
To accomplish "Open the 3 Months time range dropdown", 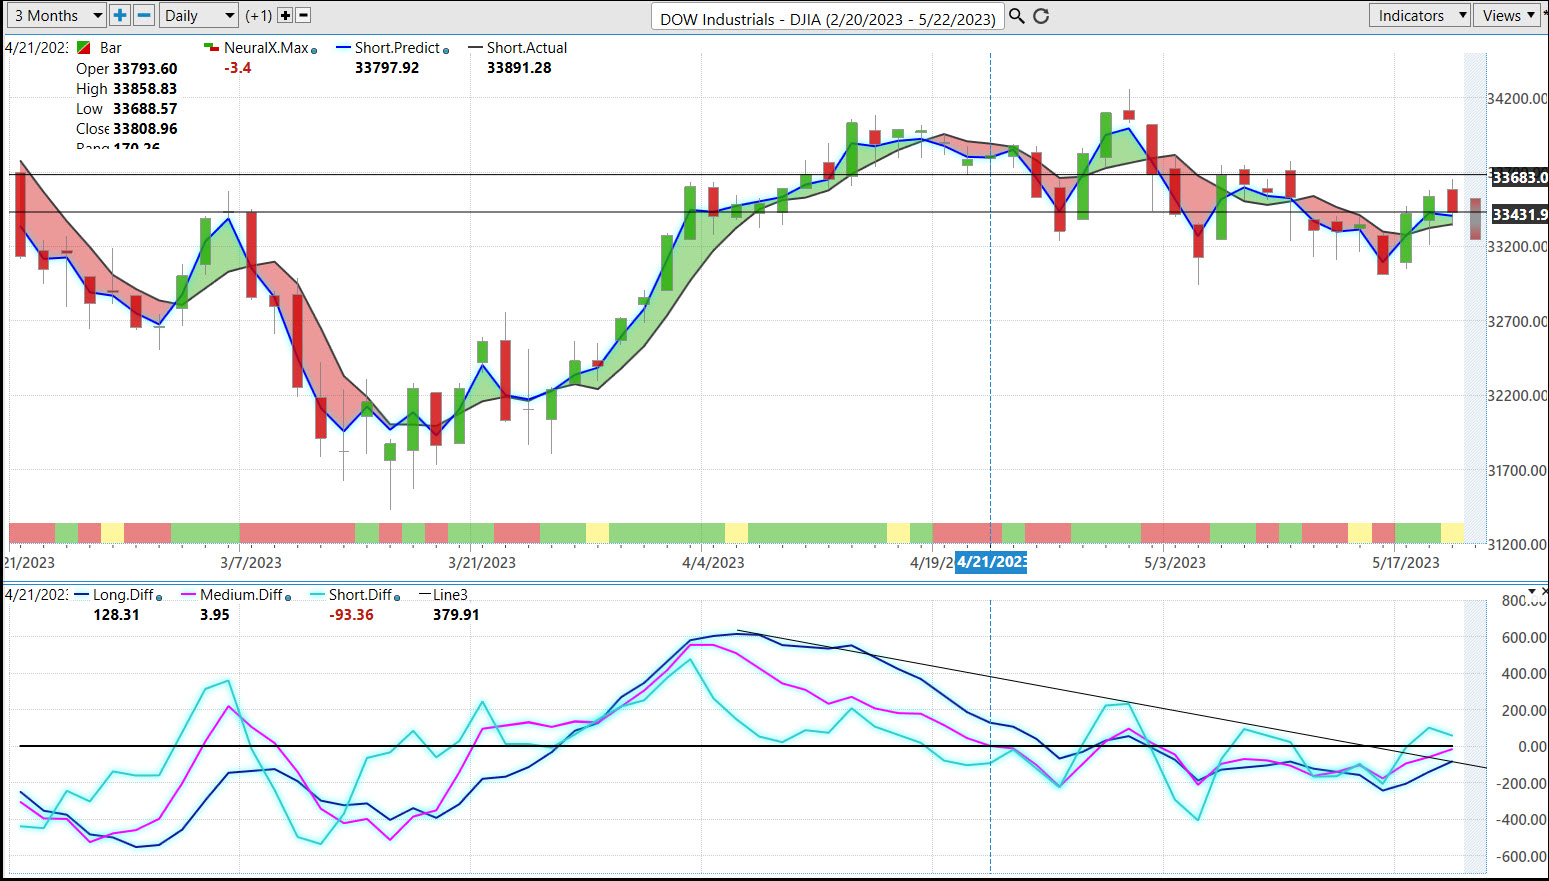I will [x=56, y=15].
